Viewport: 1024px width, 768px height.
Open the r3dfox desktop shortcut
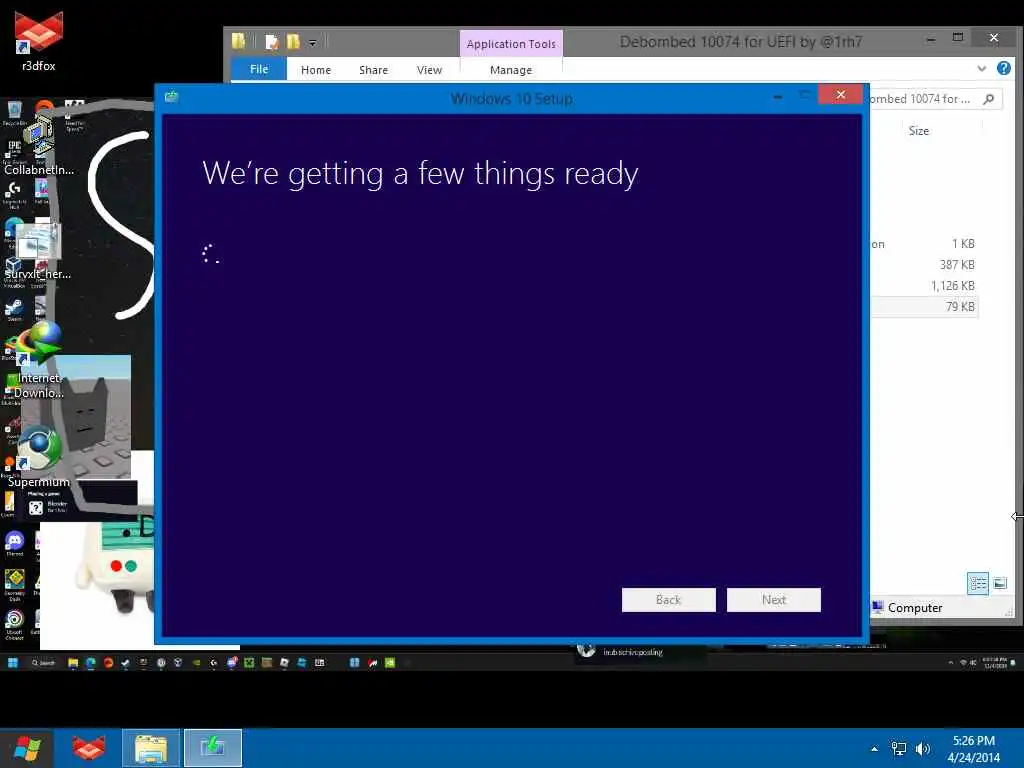(x=39, y=40)
